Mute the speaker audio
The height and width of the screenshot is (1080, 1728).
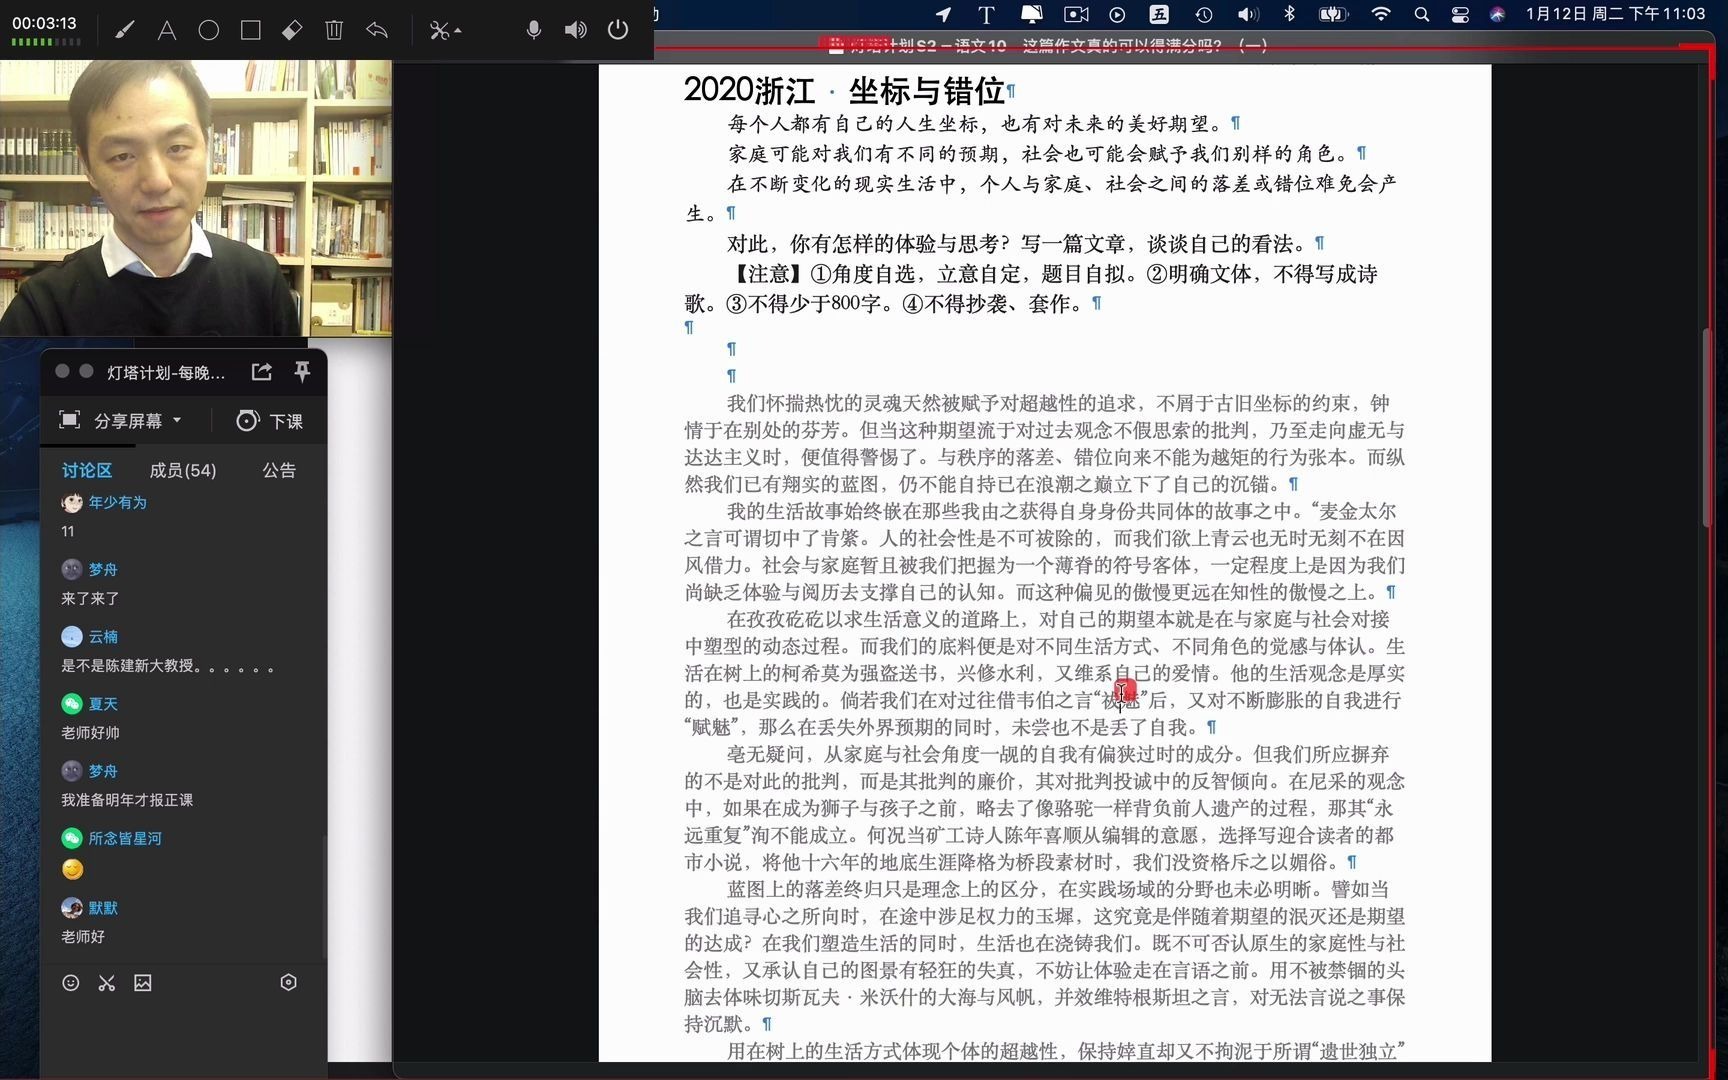click(575, 29)
